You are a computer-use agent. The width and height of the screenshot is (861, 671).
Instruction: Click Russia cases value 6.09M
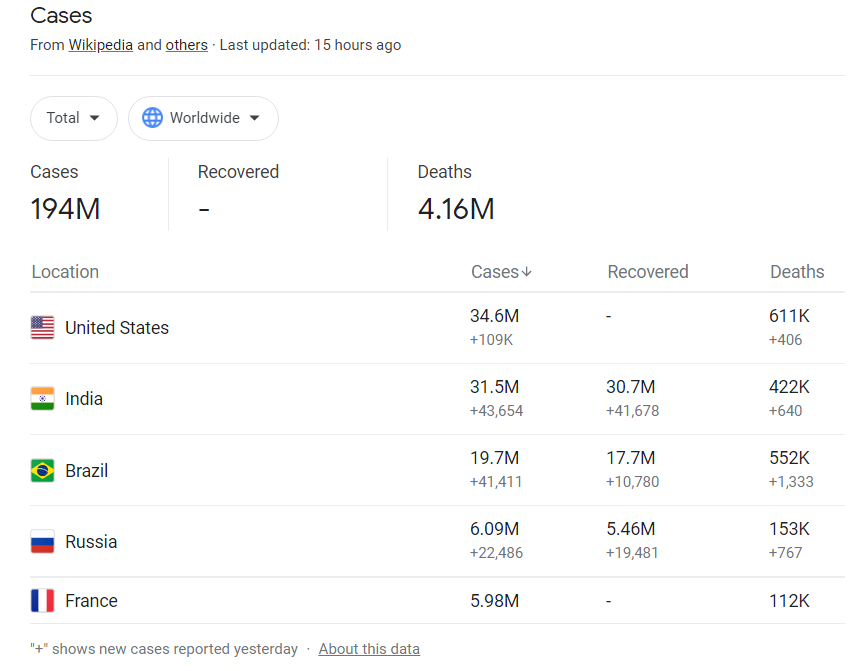[494, 529]
